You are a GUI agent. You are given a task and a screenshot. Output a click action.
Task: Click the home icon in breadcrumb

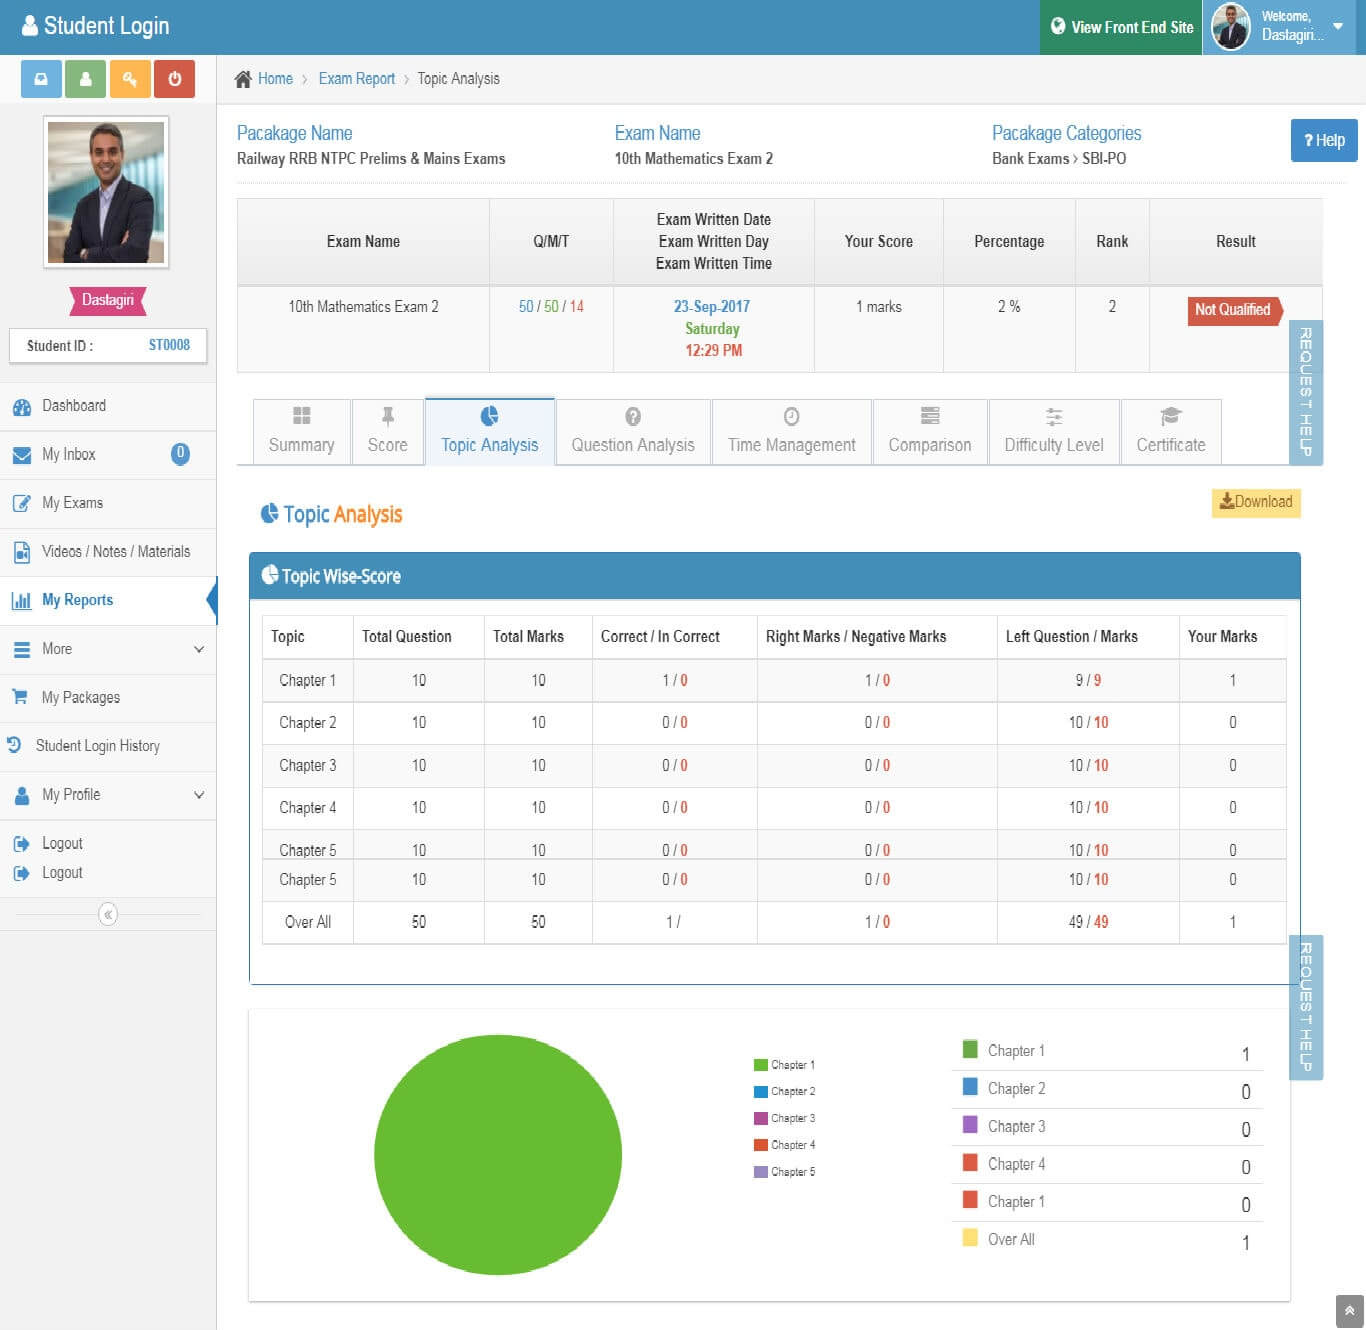(243, 79)
